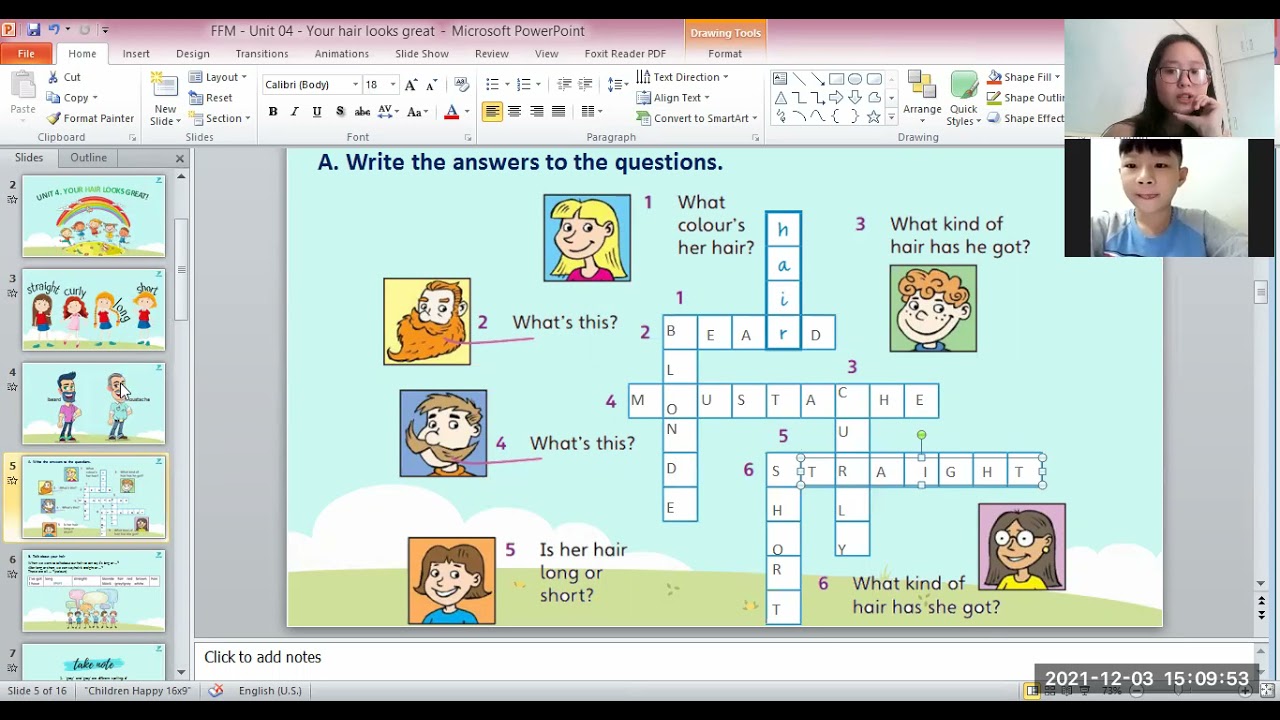Select the Right Arrow shape
Screen dimensions: 1280x720
836,98
